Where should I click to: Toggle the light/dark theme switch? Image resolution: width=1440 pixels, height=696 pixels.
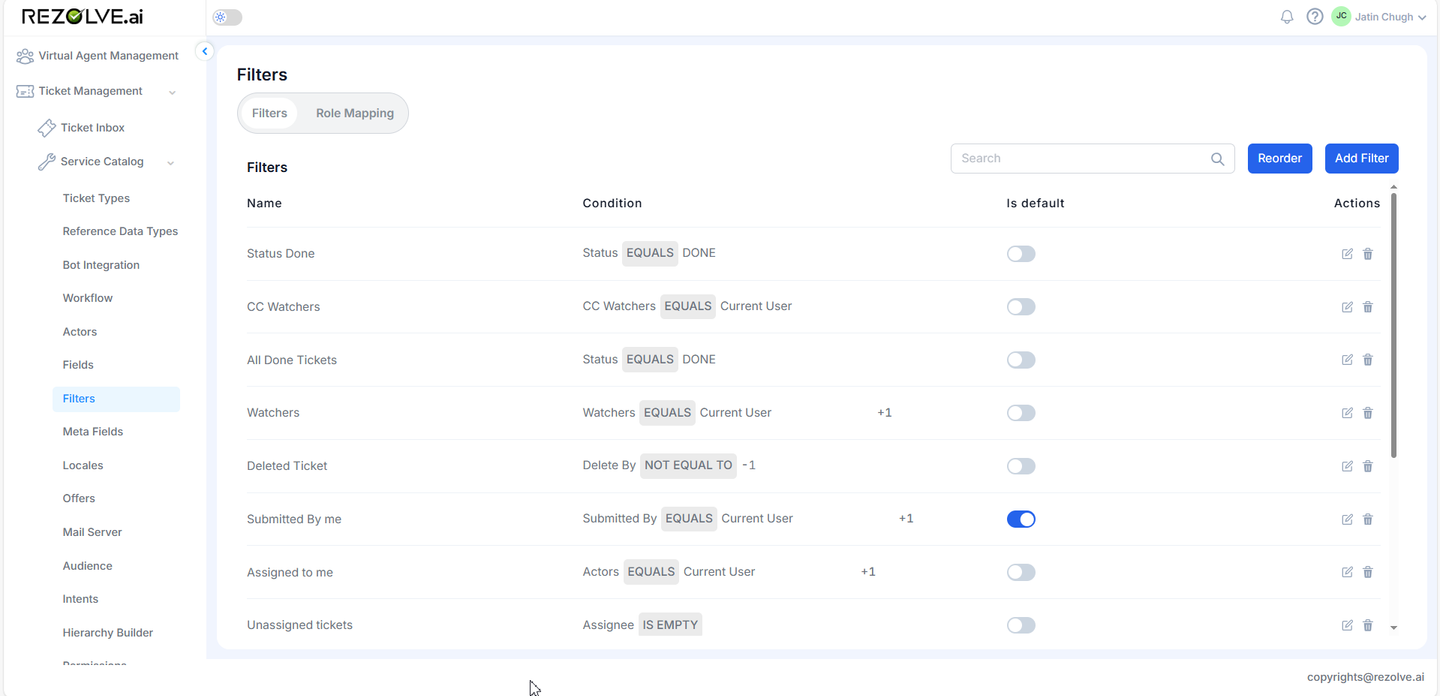[228, 17]
